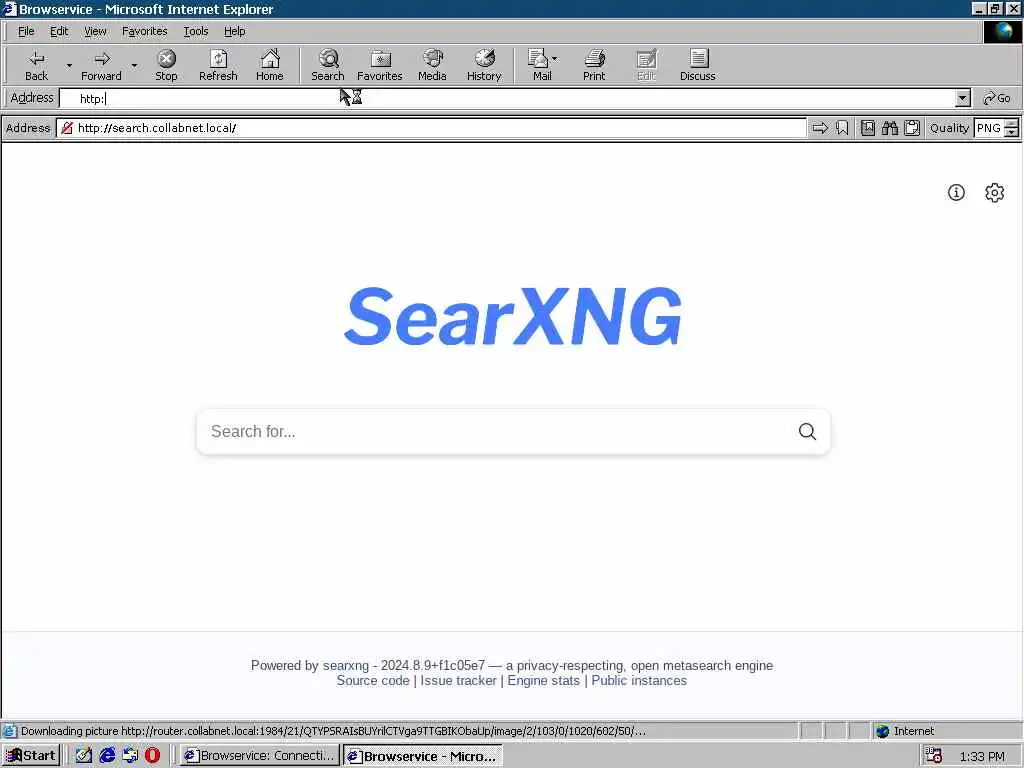1024x768 pixels.
Task: Click the insecure page icon in Browservice address
Action: (67, 128)
